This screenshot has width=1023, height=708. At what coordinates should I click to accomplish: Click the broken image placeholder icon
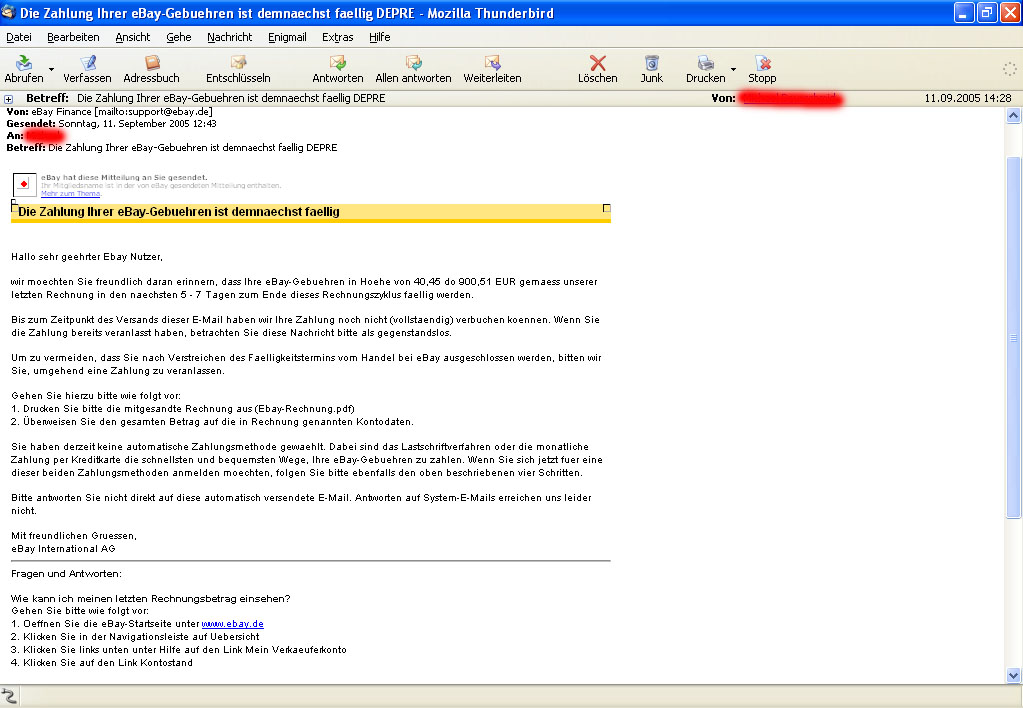pos(25,185)
